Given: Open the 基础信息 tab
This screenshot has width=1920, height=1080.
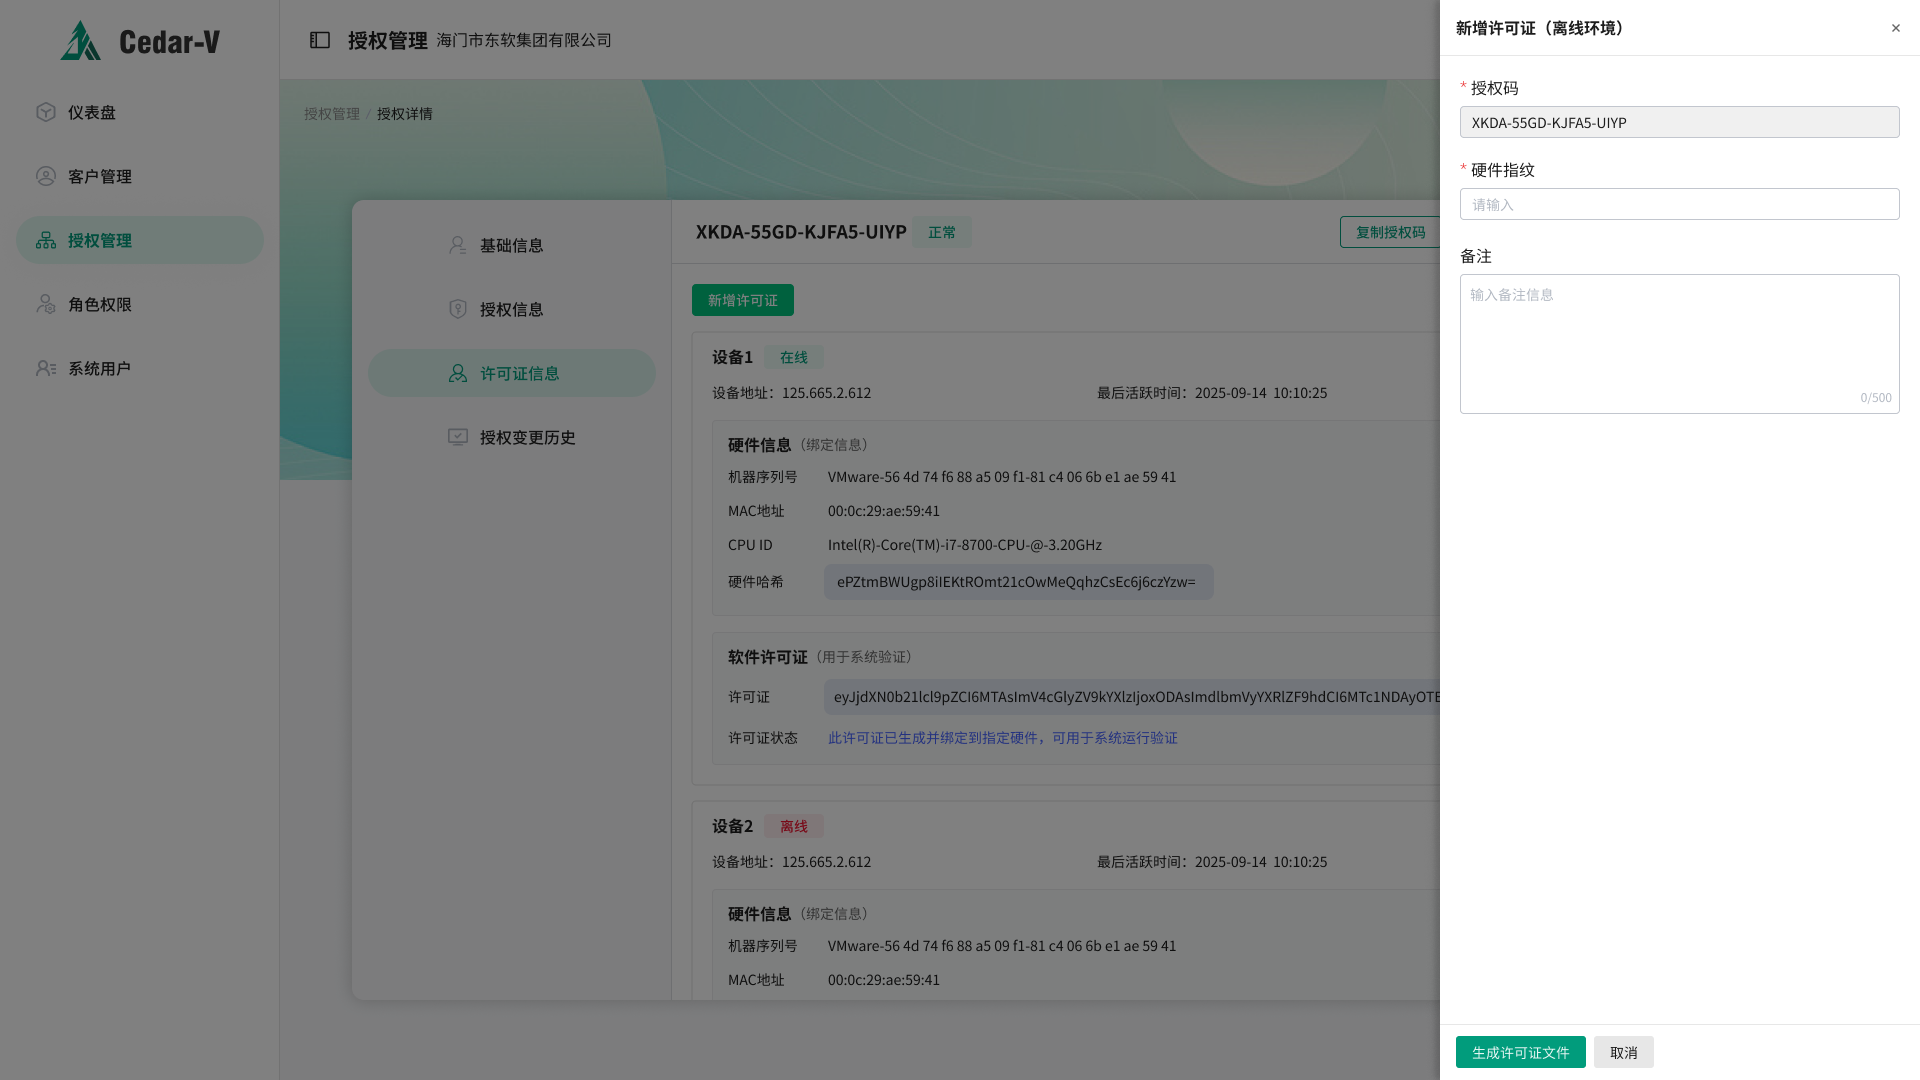Looking at the screenshot, I should pos(511,245).
